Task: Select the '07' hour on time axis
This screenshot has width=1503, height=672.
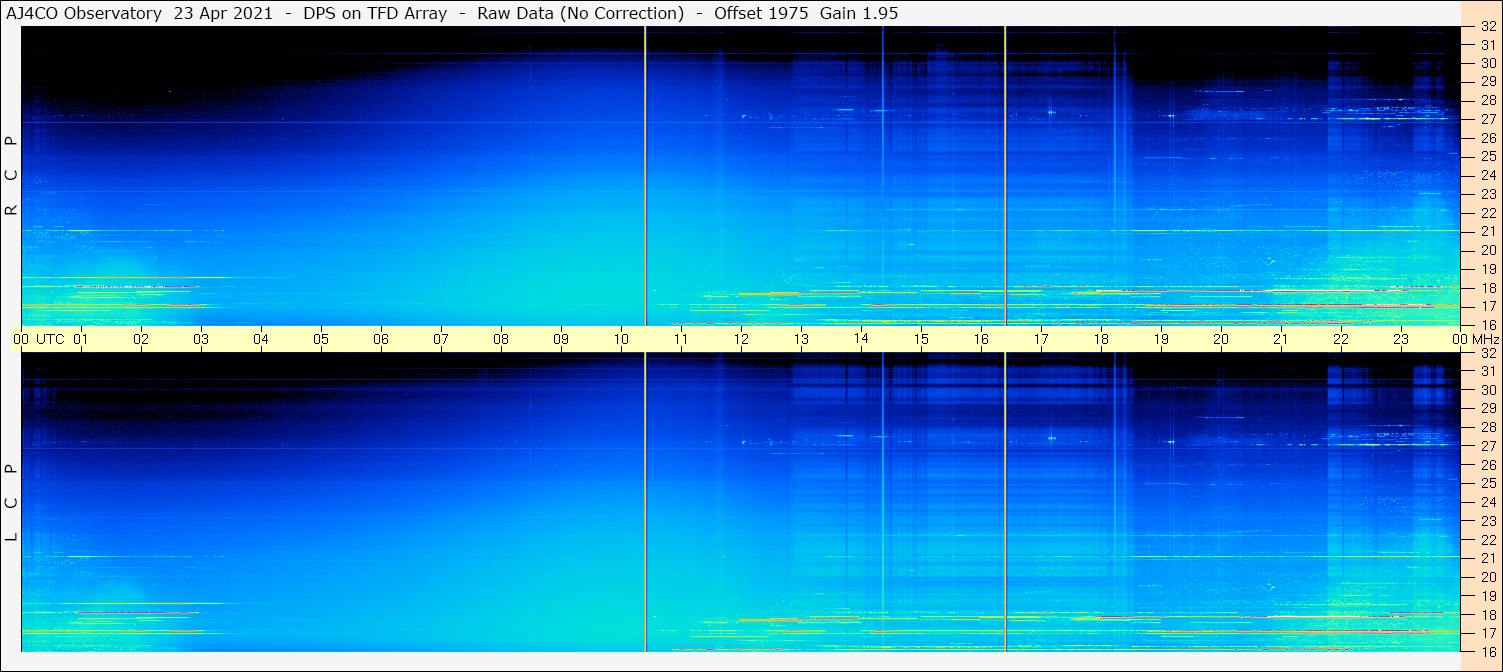Action: (x=441, y=339)
